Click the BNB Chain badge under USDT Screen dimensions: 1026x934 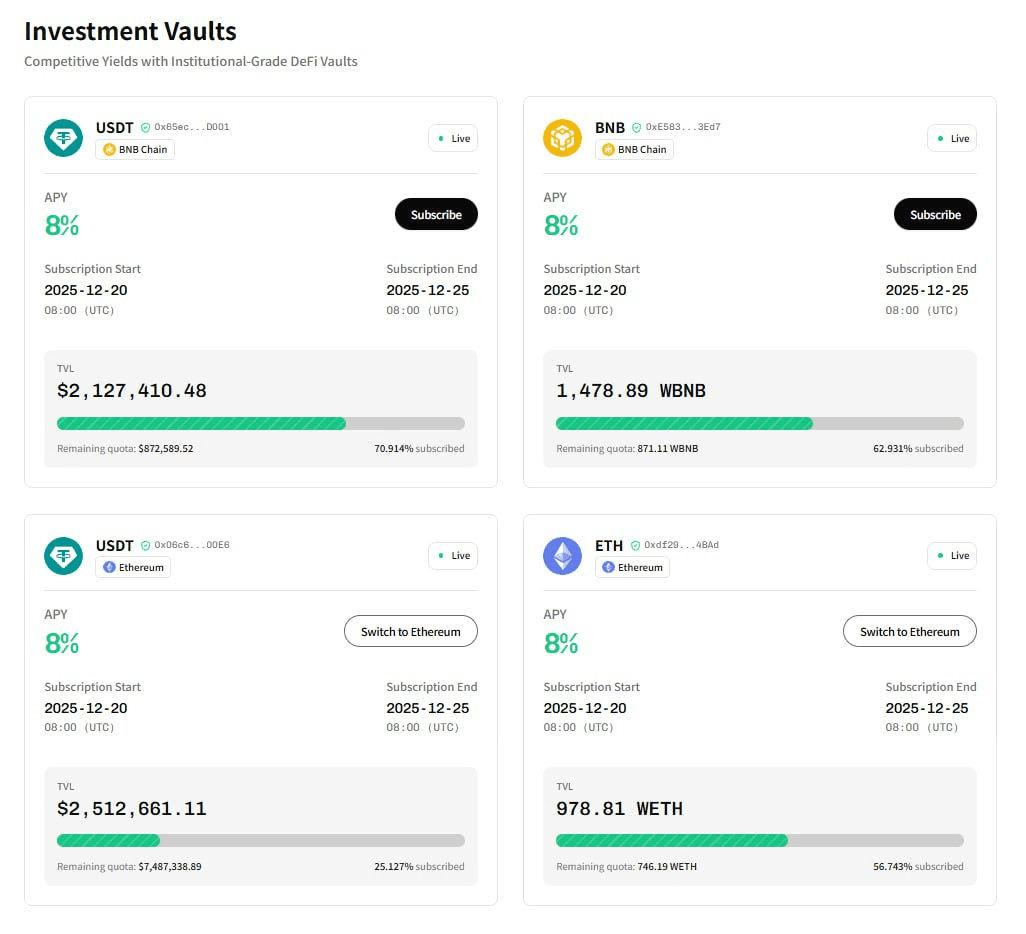135,149
